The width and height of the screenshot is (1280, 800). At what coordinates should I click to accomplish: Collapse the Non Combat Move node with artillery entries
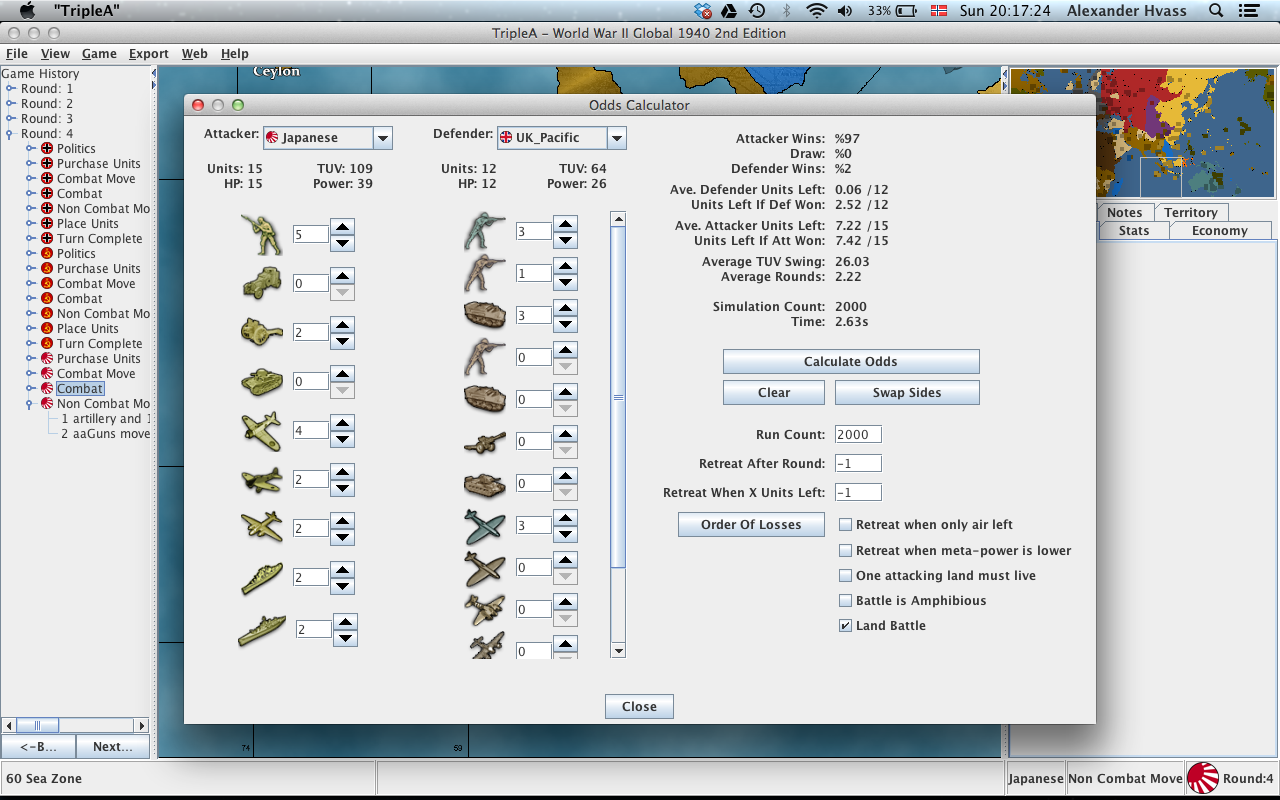click(31, 404)
